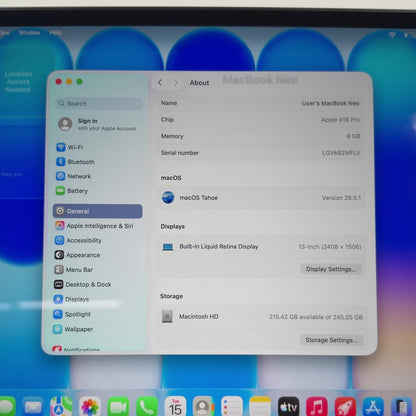
Task: Open Display Settings…
Action: [x=331, y=269]
